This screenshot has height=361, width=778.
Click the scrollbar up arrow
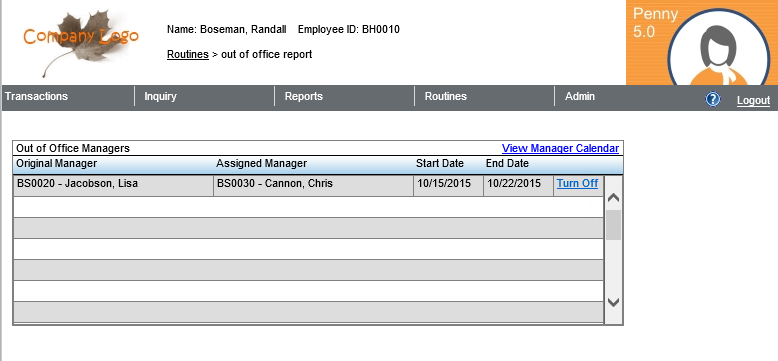point(613,197)
